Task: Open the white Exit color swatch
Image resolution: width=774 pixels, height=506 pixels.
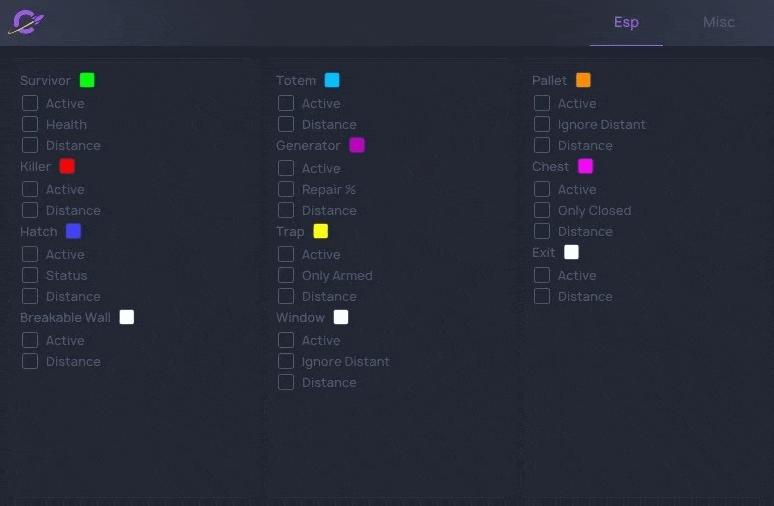Action: pyautogui.click(x=572, y=252)
